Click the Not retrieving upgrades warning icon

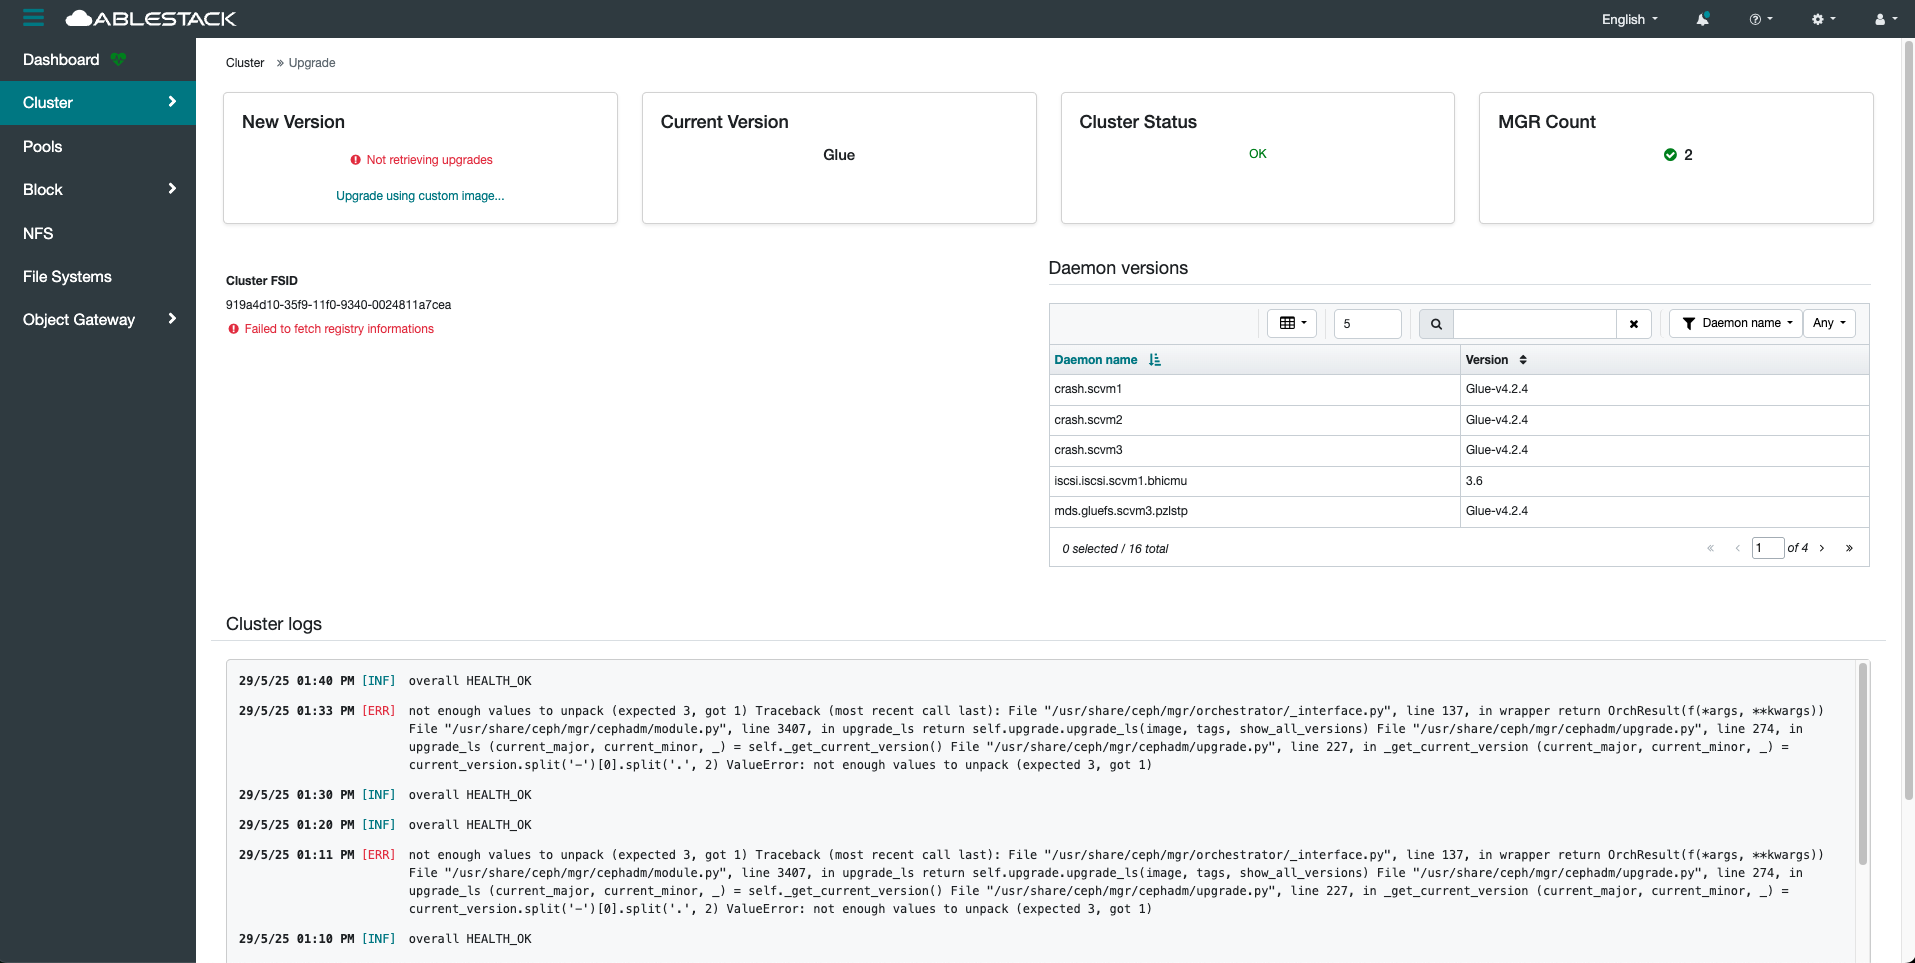(355, 160)
